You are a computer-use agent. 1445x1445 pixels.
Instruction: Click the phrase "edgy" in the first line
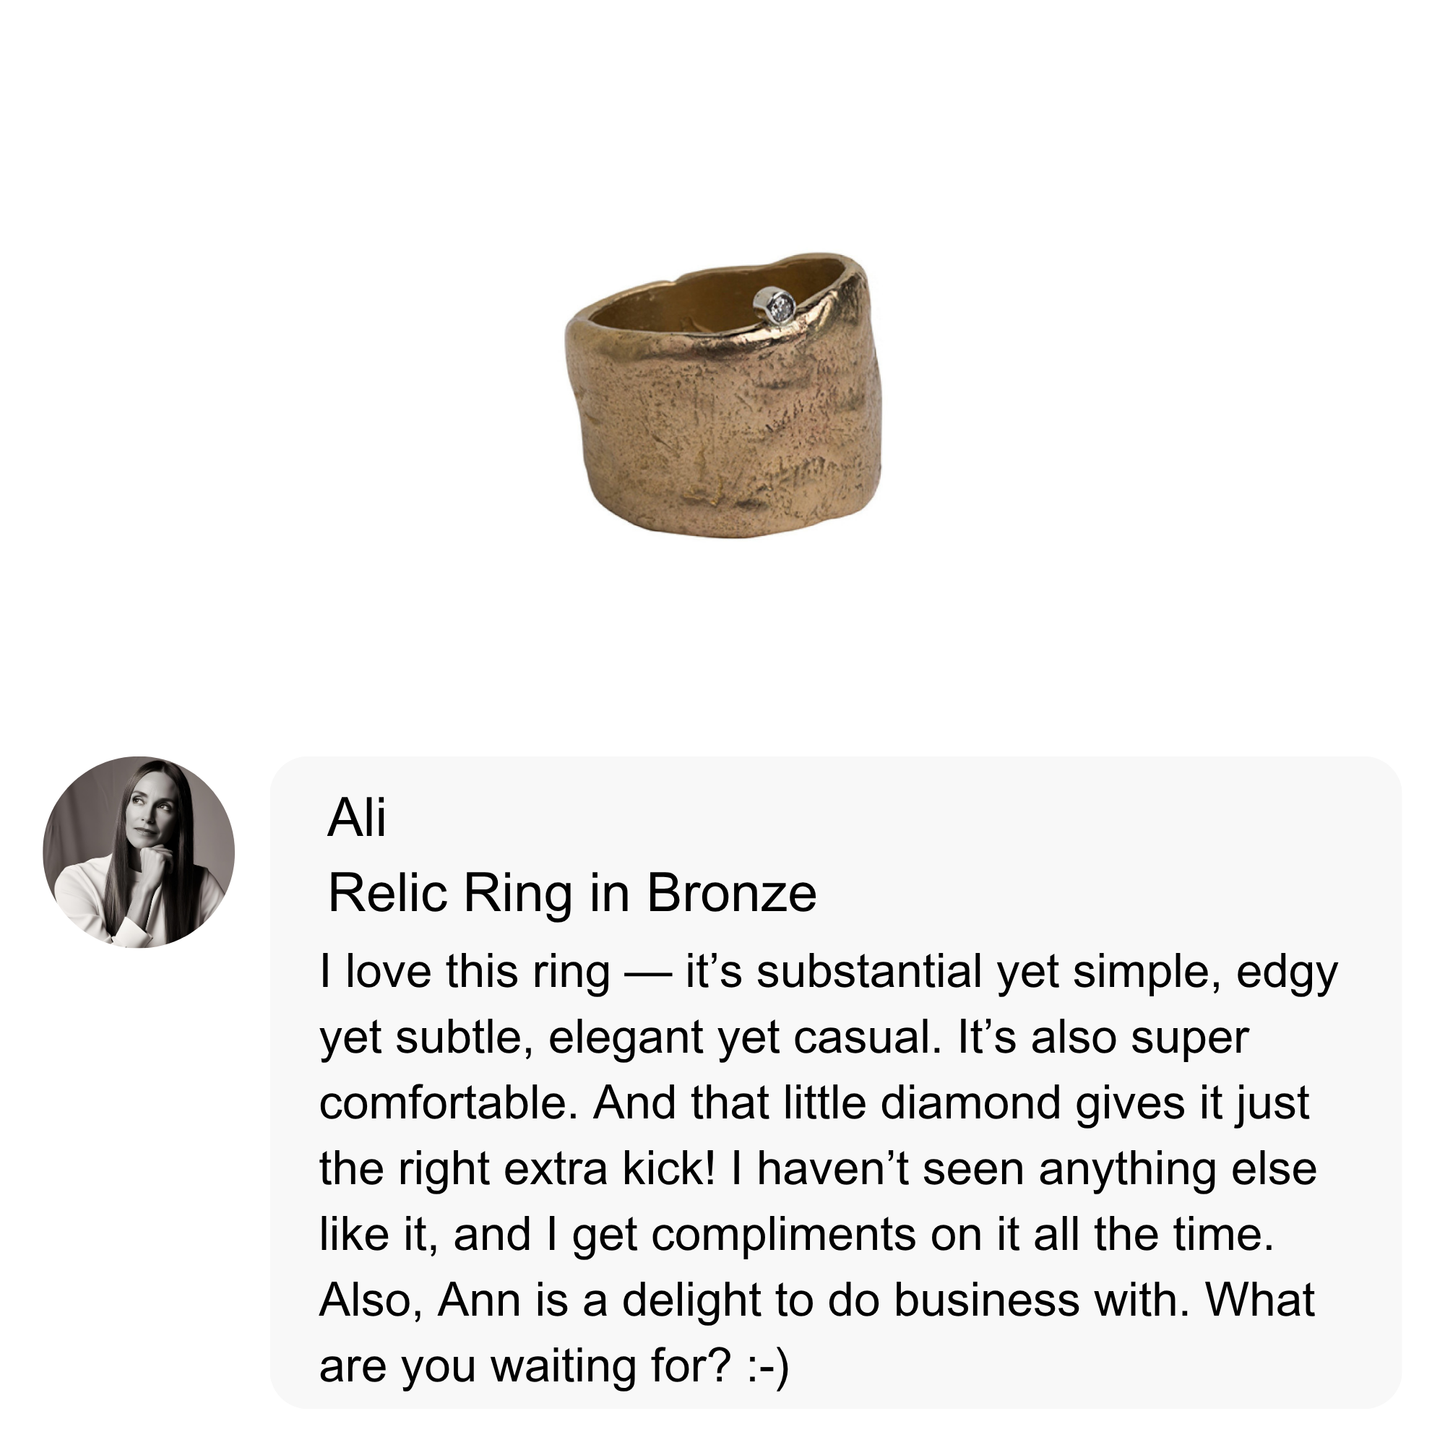click(x=1286, y=974)
